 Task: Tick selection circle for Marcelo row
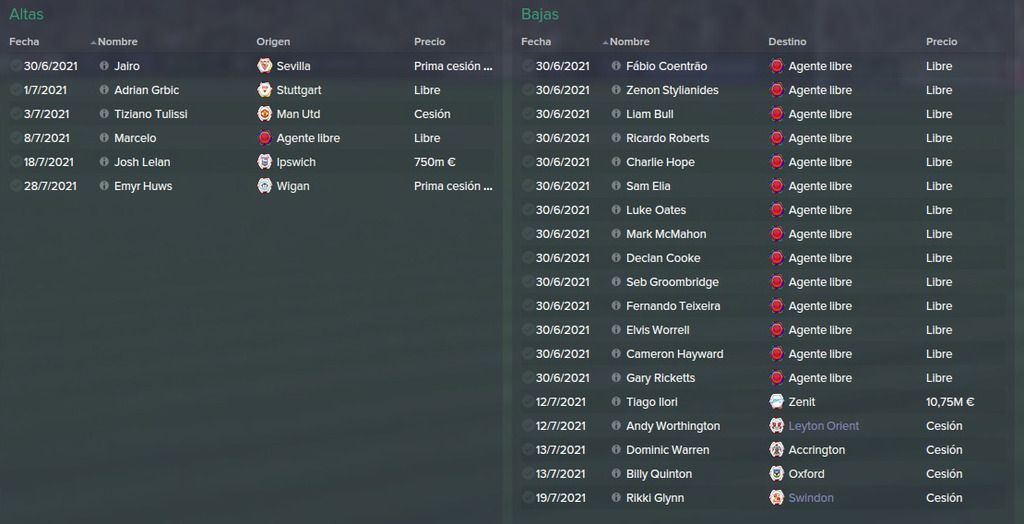[16, 138]
